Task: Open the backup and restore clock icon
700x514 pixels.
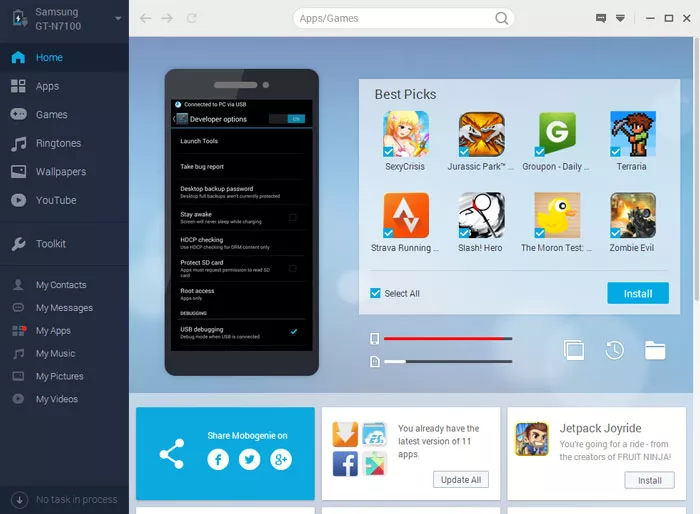Action: [x=614, y=350]
